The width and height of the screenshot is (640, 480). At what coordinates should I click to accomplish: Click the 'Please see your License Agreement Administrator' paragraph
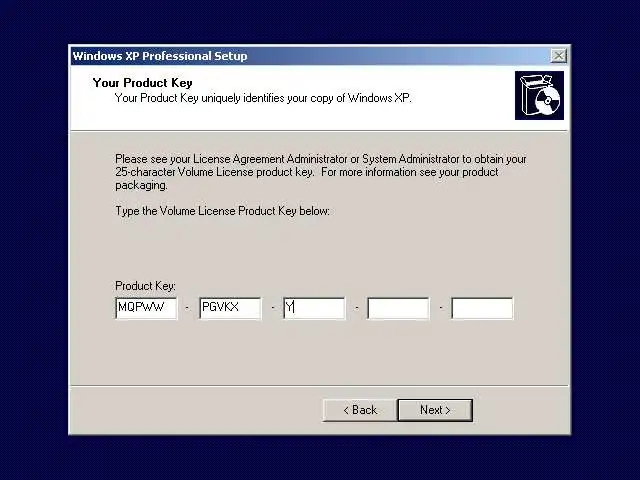click(x=321, y=172)
